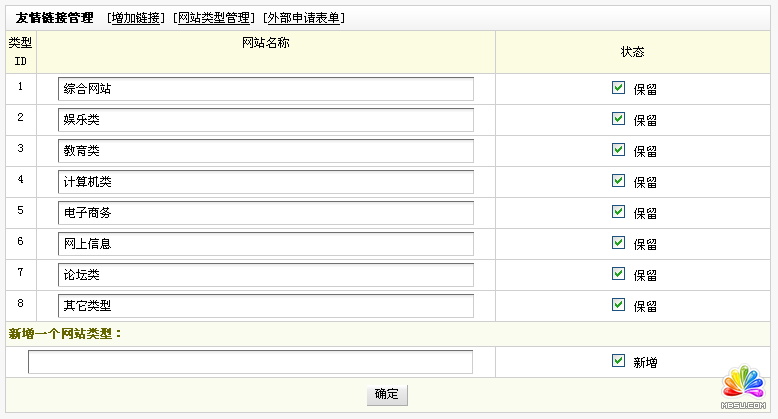Uncheck 保留 for 娱乐类 row
The width and height of the screenshot is (778, 419).
pyautogui.click(x=618, y=119)
